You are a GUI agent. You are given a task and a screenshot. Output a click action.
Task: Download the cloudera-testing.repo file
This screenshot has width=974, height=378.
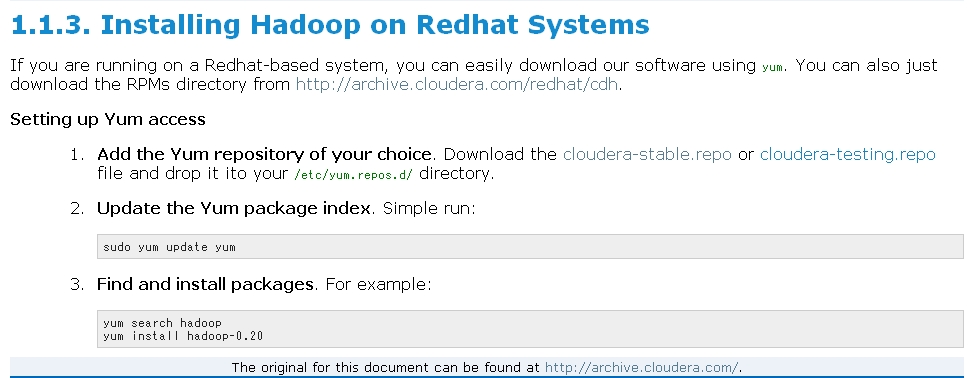click(x=847, y=154)
